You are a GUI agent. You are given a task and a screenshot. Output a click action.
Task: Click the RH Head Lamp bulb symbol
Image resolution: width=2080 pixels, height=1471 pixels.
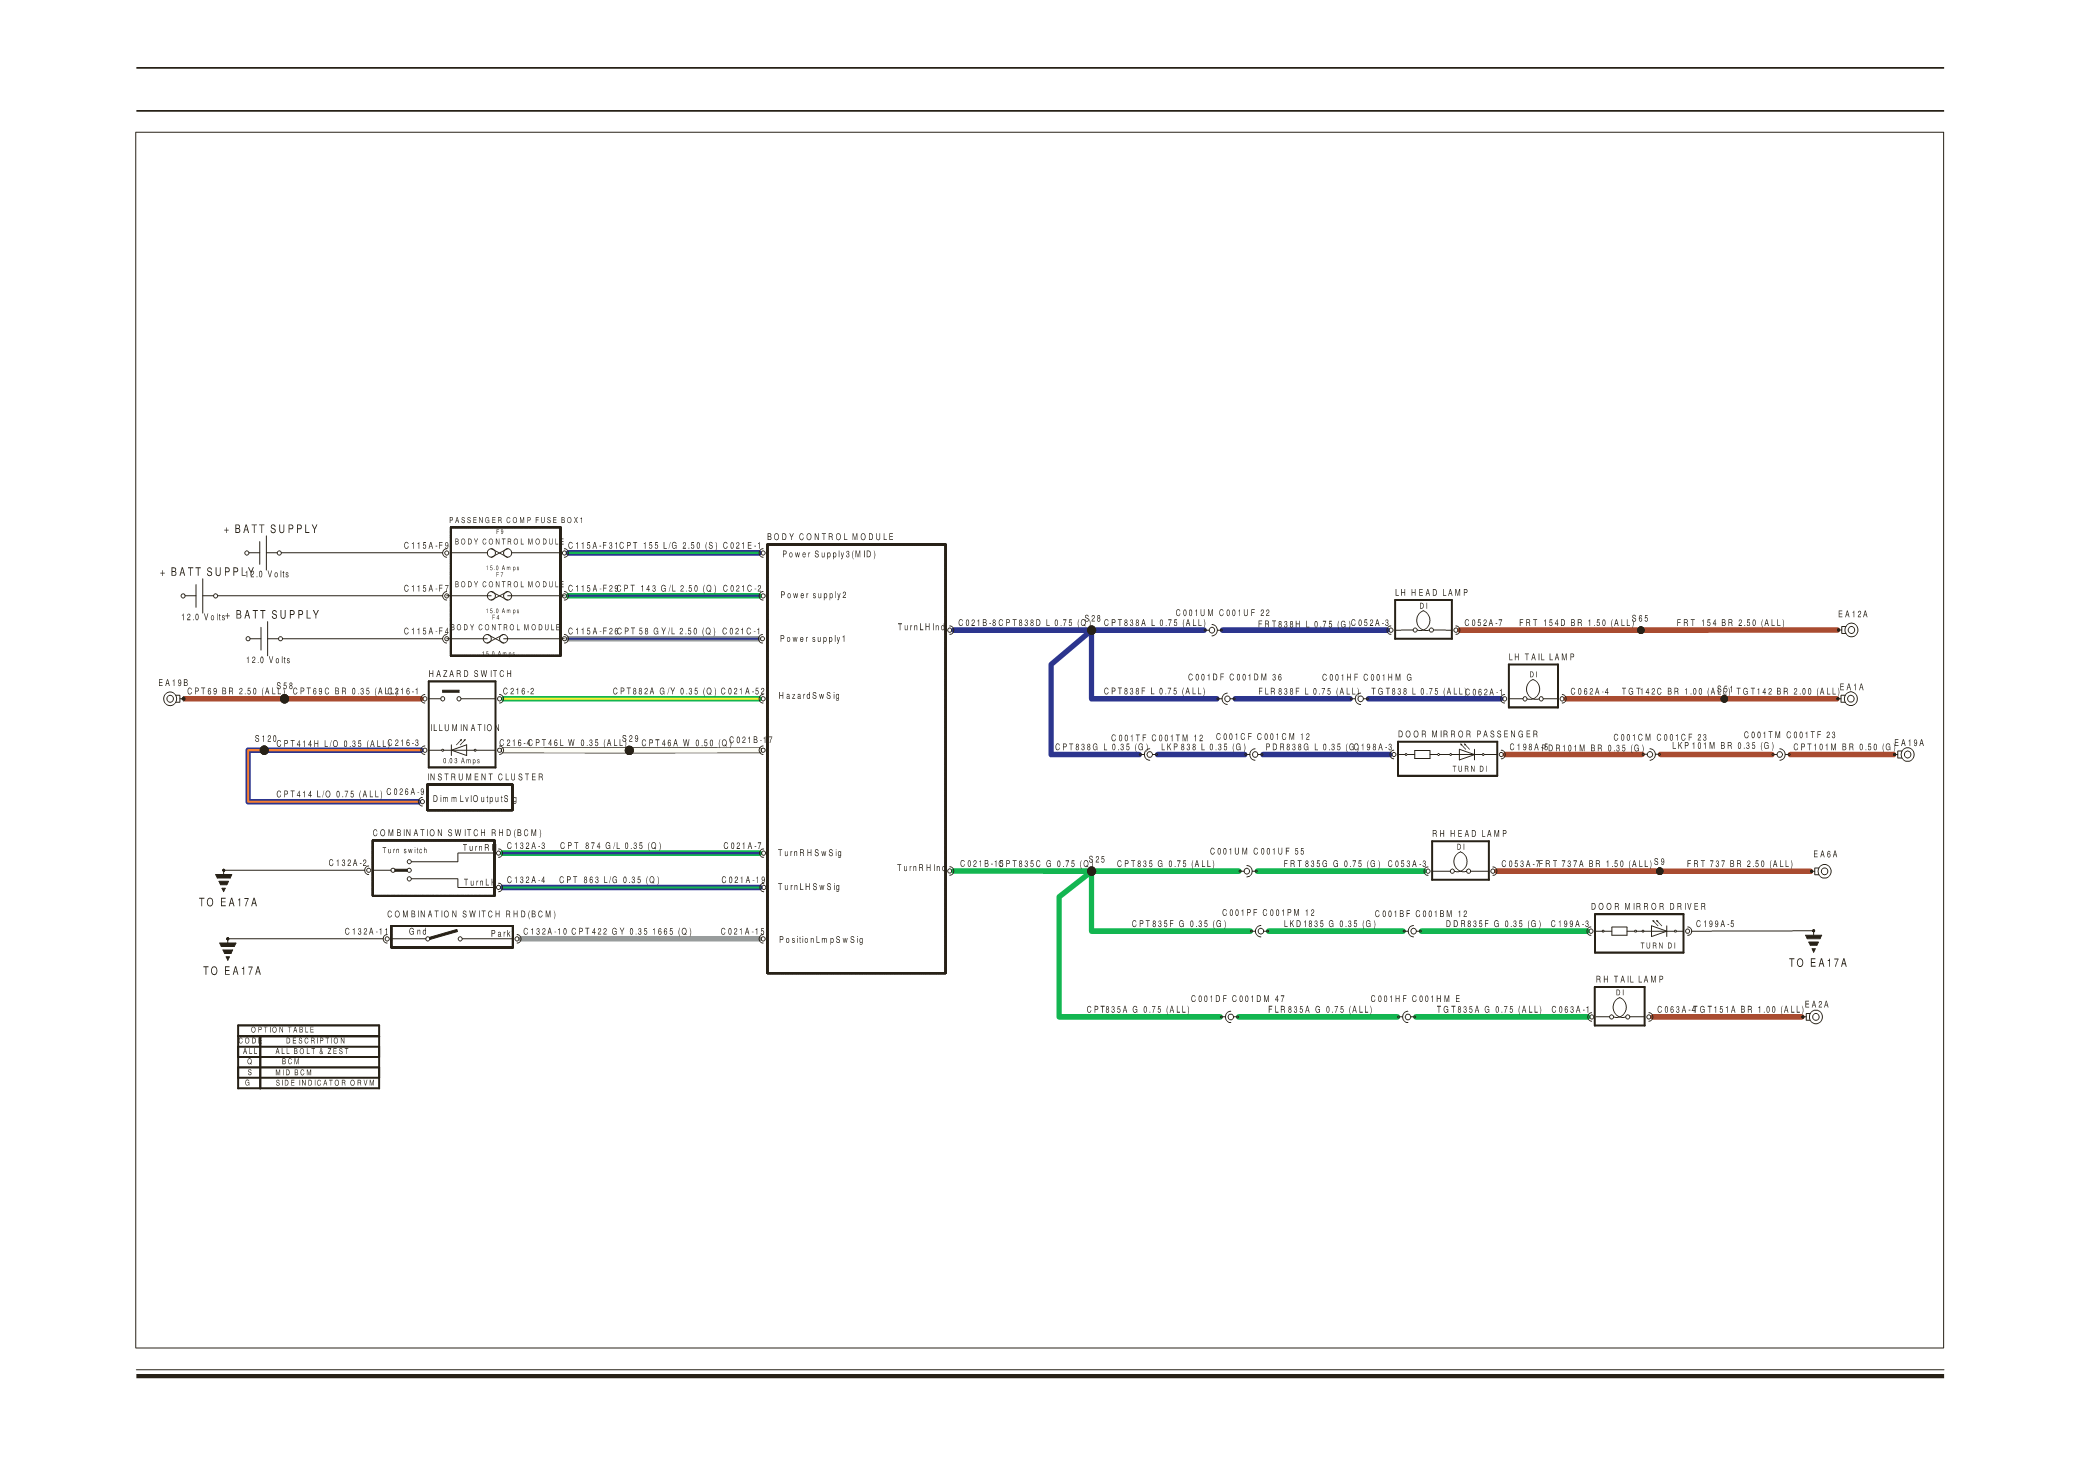(x=1460, y=861)
